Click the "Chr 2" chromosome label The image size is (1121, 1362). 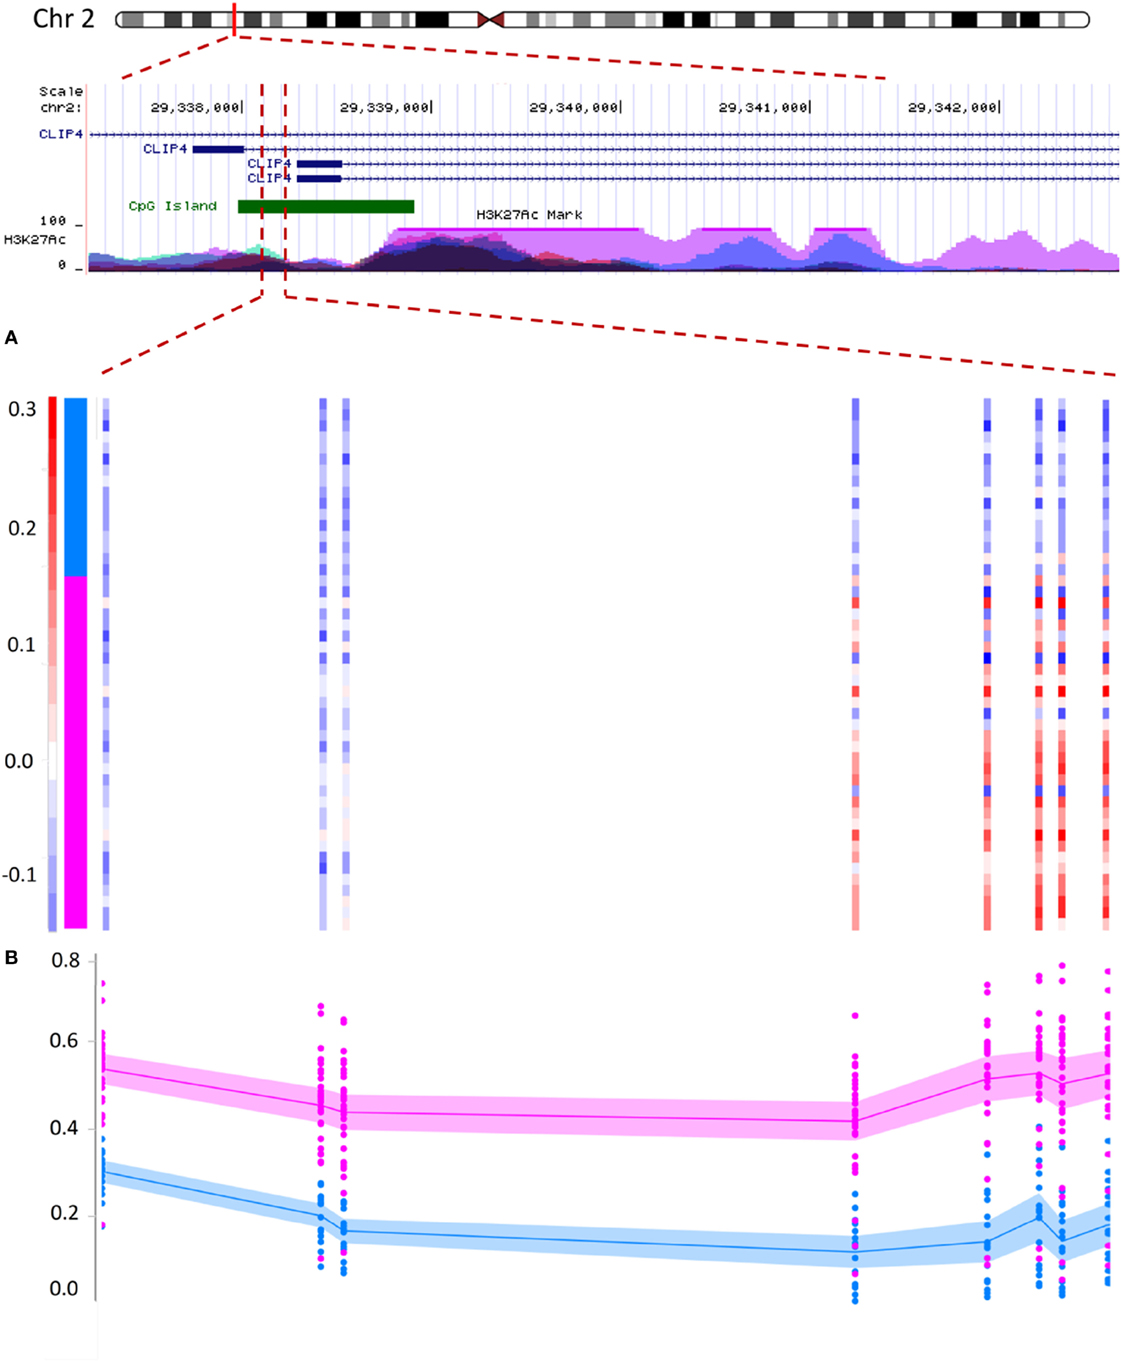(x=63, y=18)
